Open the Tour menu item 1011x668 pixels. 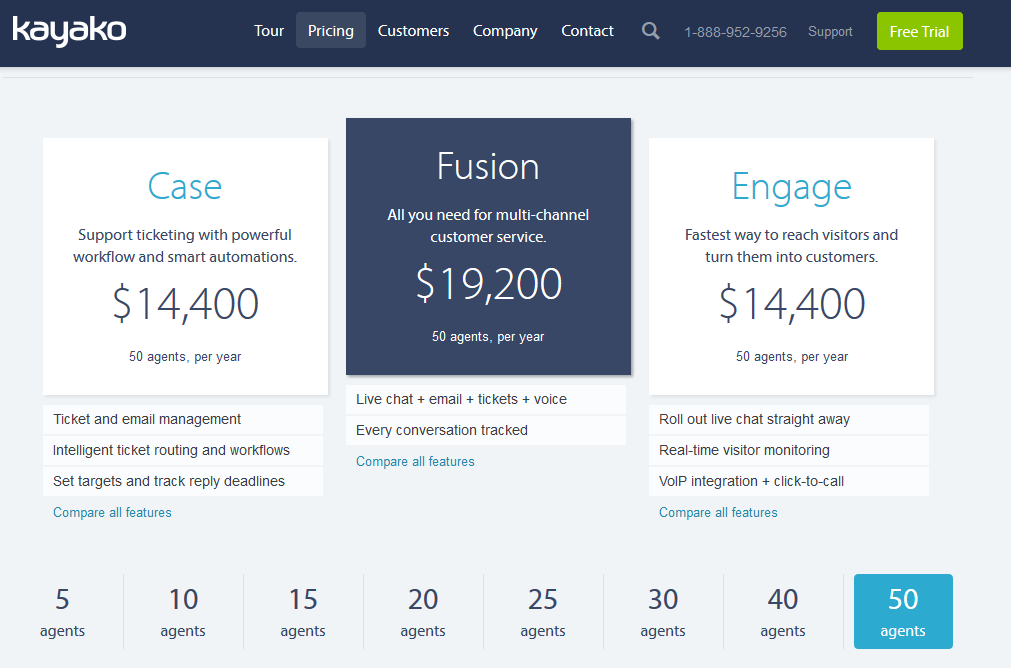pyautogui.click(x=269, y=30)
